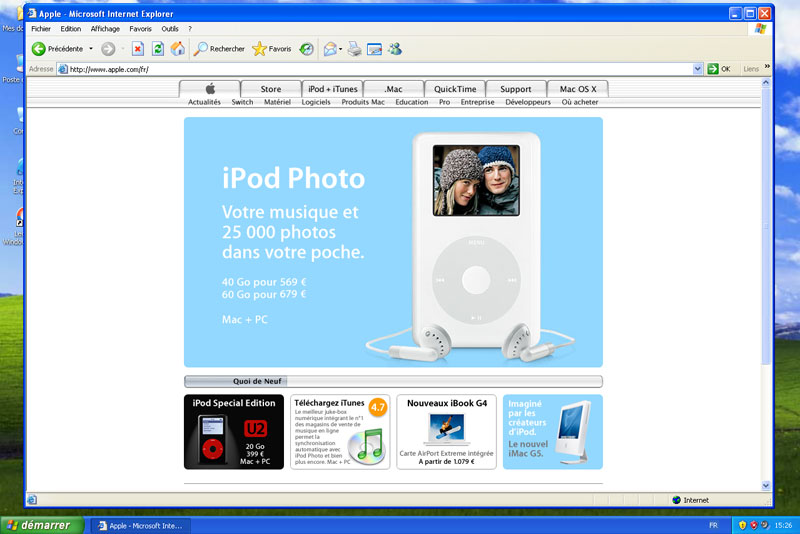Viewport: 800px width, 534px height.
Task: Click the Logiciels link
Action: (316, 102)
